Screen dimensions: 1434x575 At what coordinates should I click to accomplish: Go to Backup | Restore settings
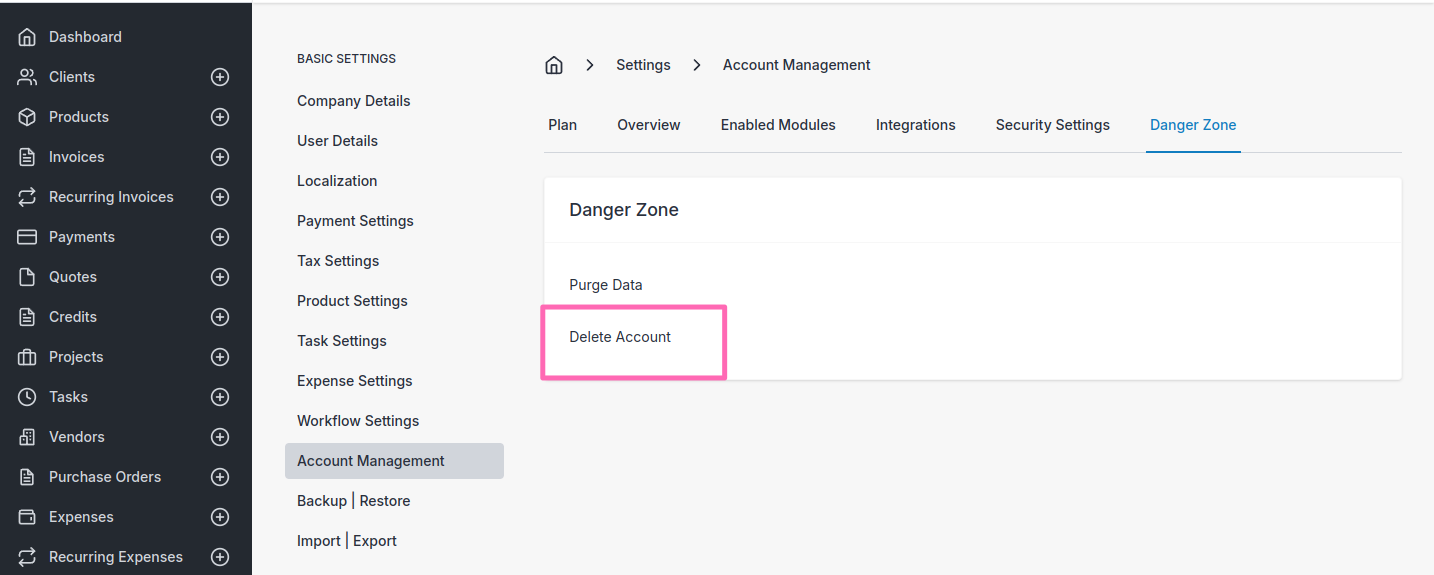pyautogui.click(x=353, y=501)
